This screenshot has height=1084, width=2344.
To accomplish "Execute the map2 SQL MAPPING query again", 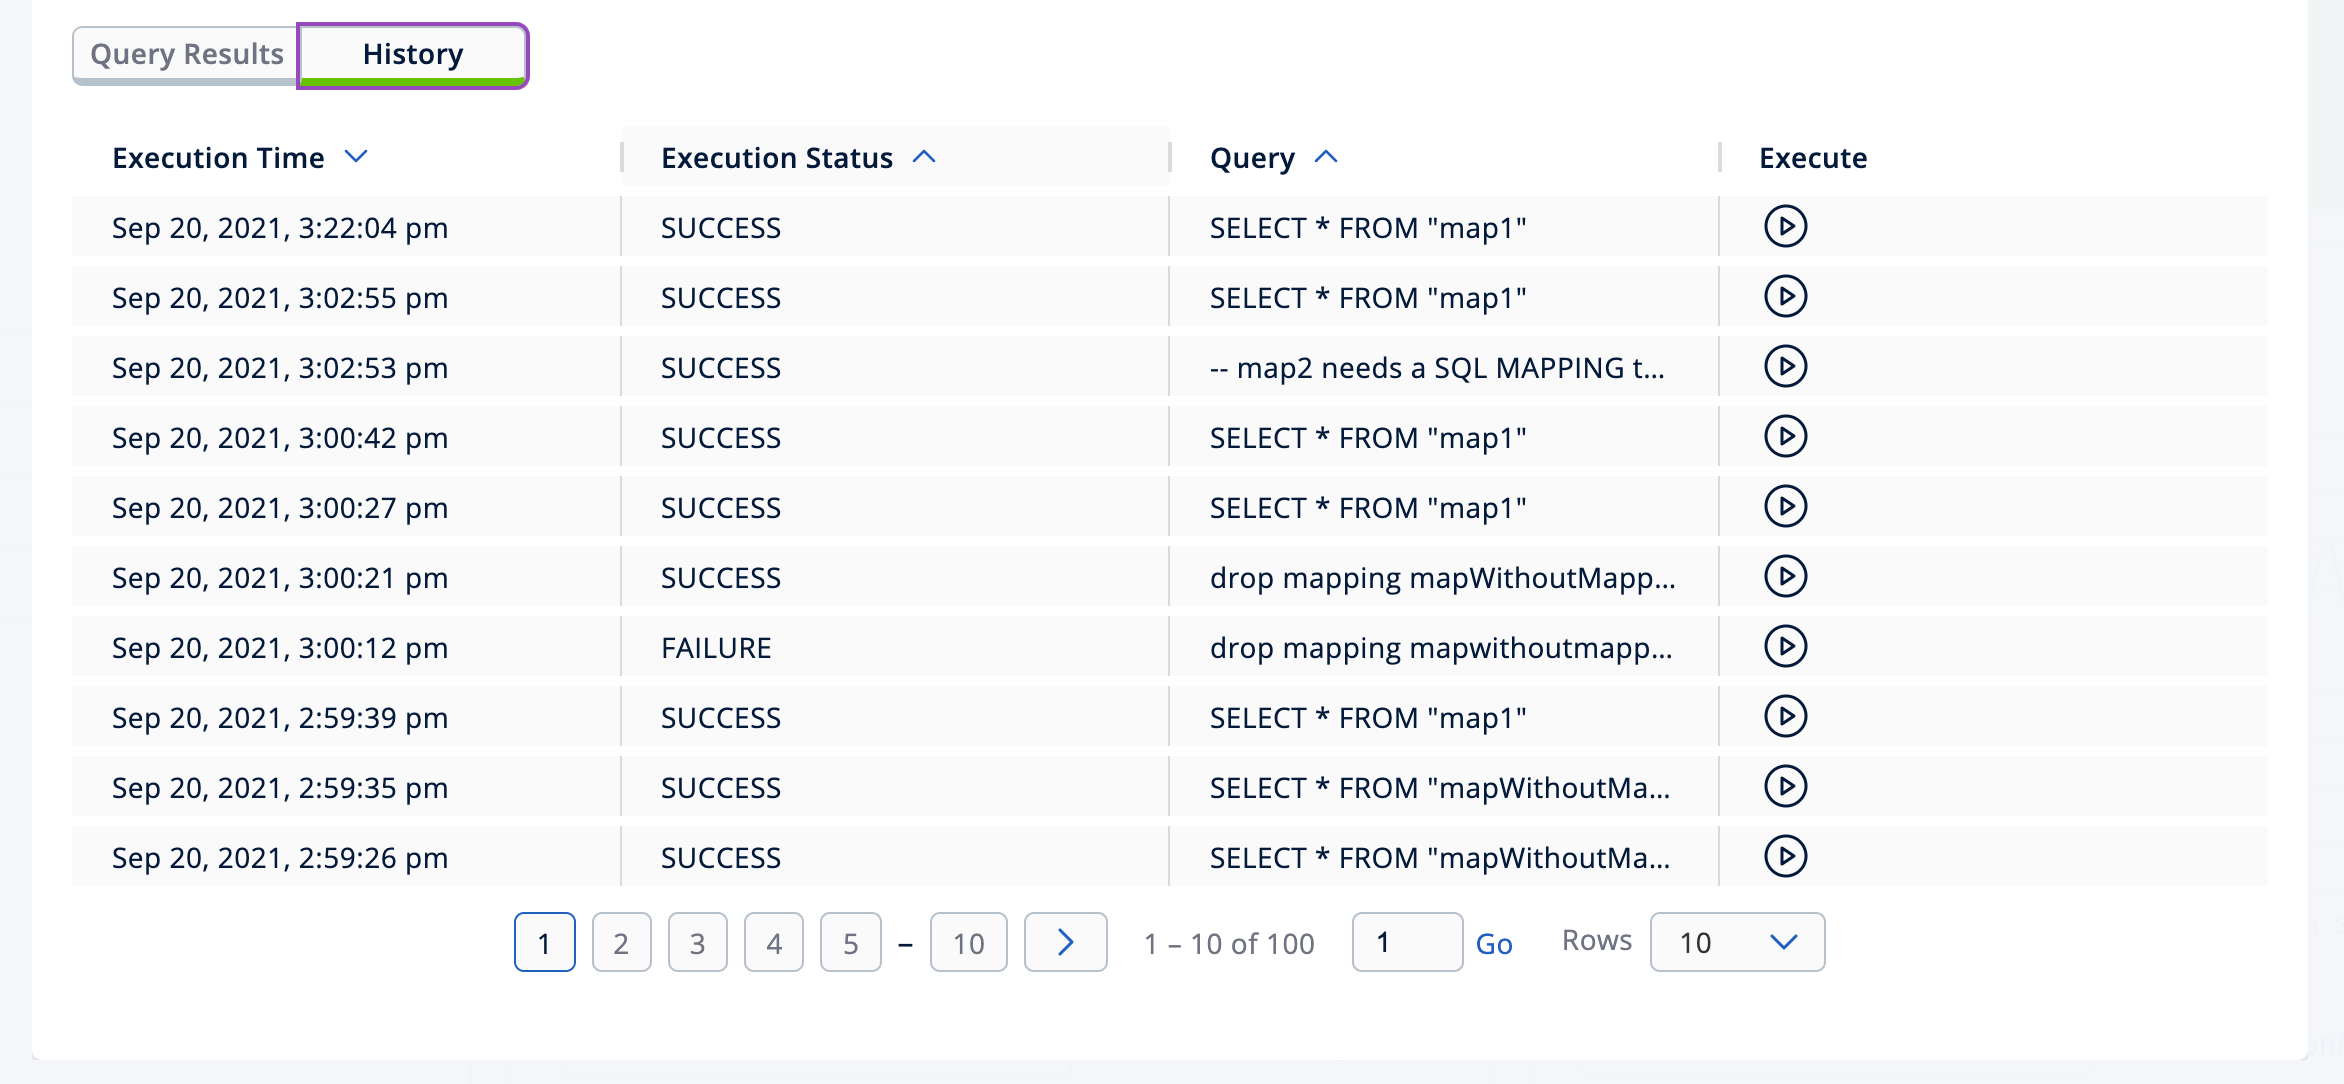I will click(1786, 366).
